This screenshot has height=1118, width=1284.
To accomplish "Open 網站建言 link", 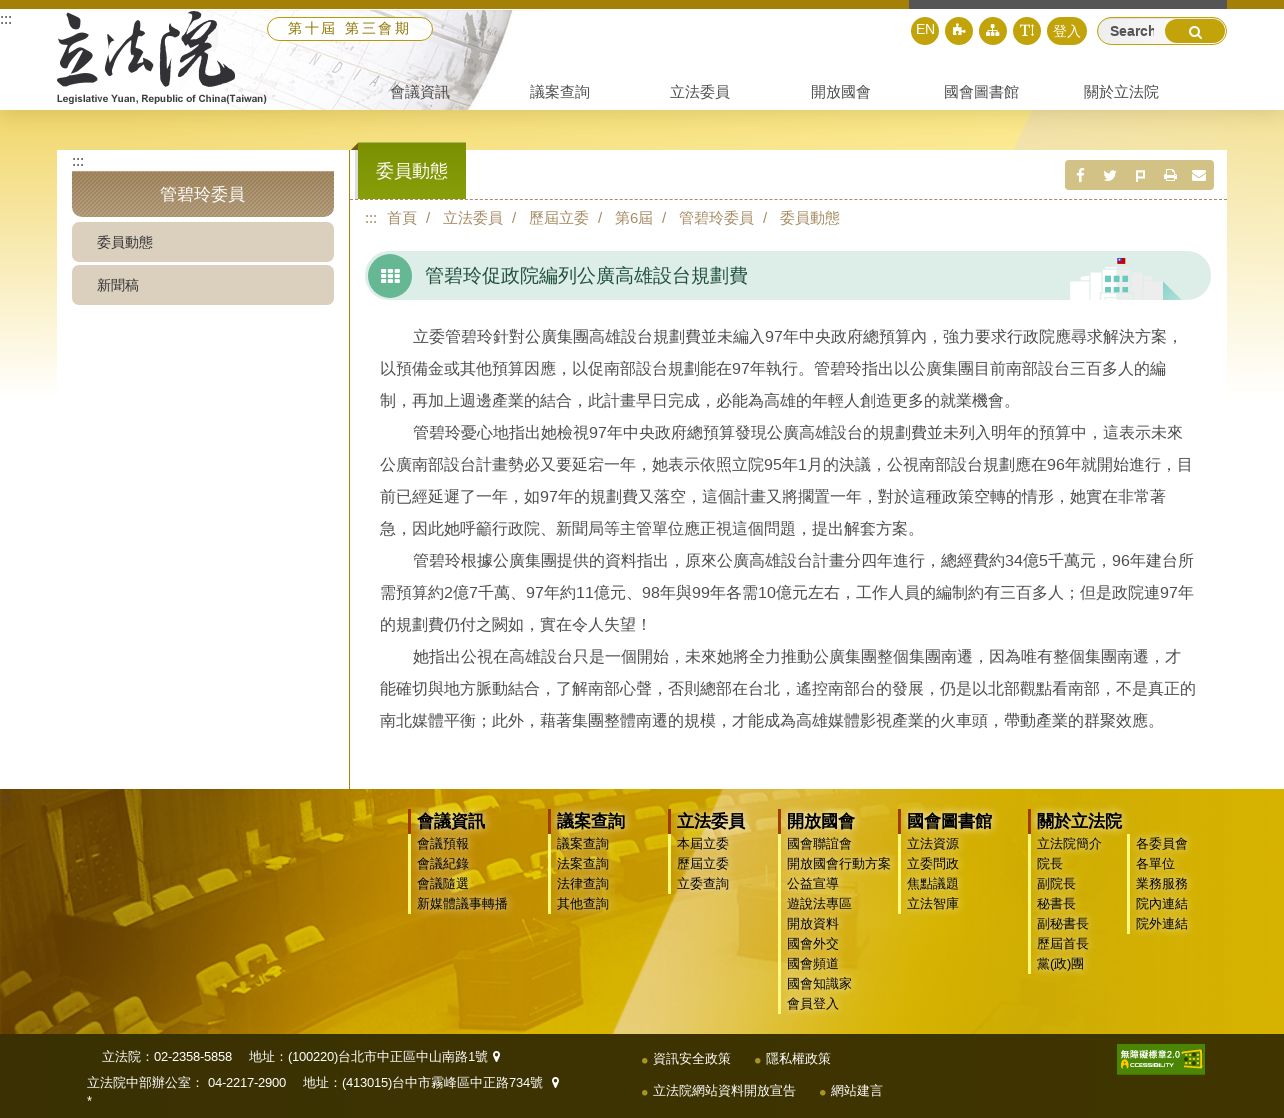I will pos(857,1091).
